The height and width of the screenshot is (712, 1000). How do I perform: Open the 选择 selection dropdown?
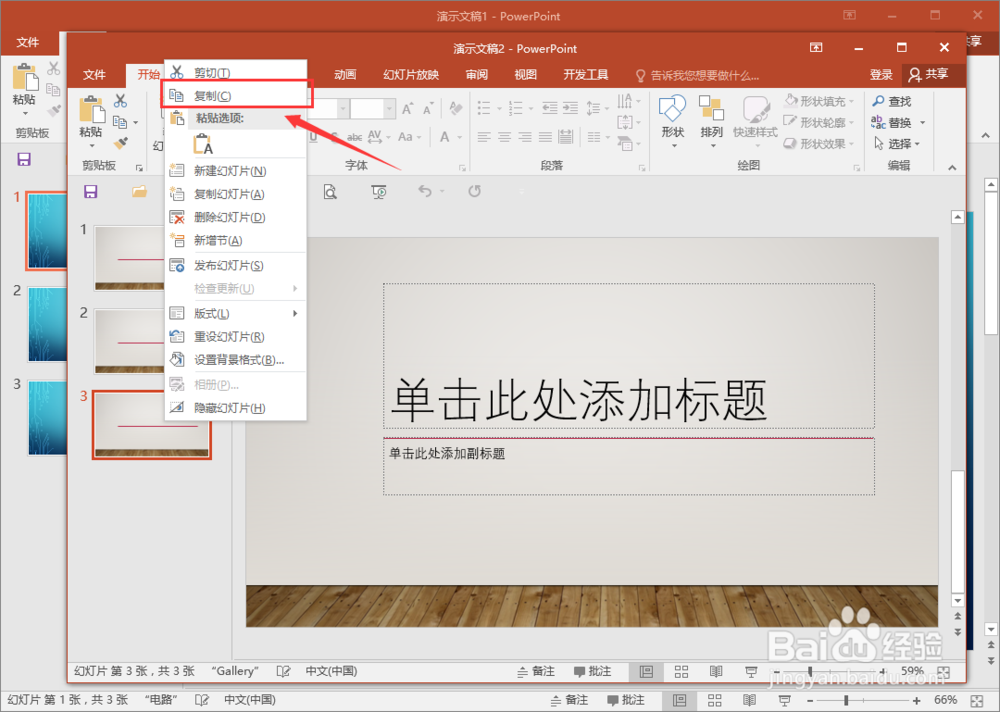pos(896,144)
